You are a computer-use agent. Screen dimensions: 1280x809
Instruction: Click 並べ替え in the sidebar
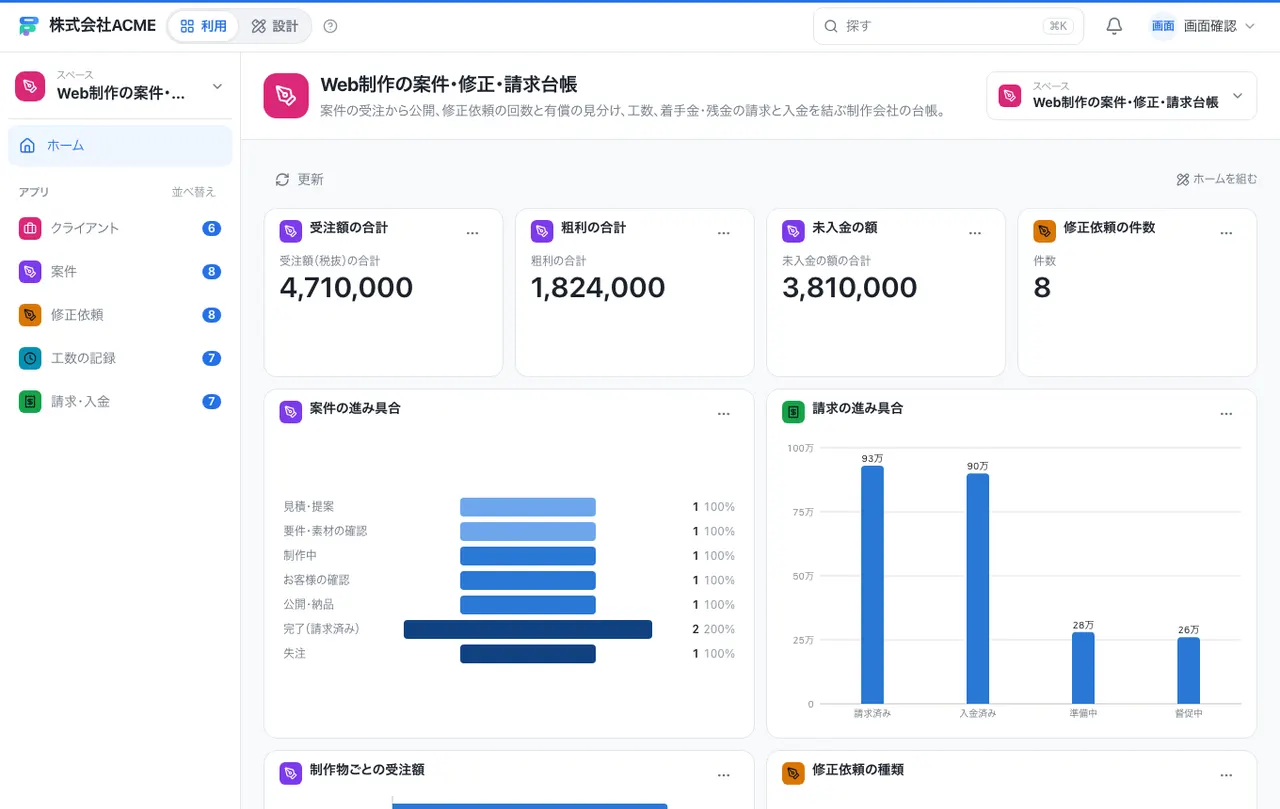click(x=193, y=192)
